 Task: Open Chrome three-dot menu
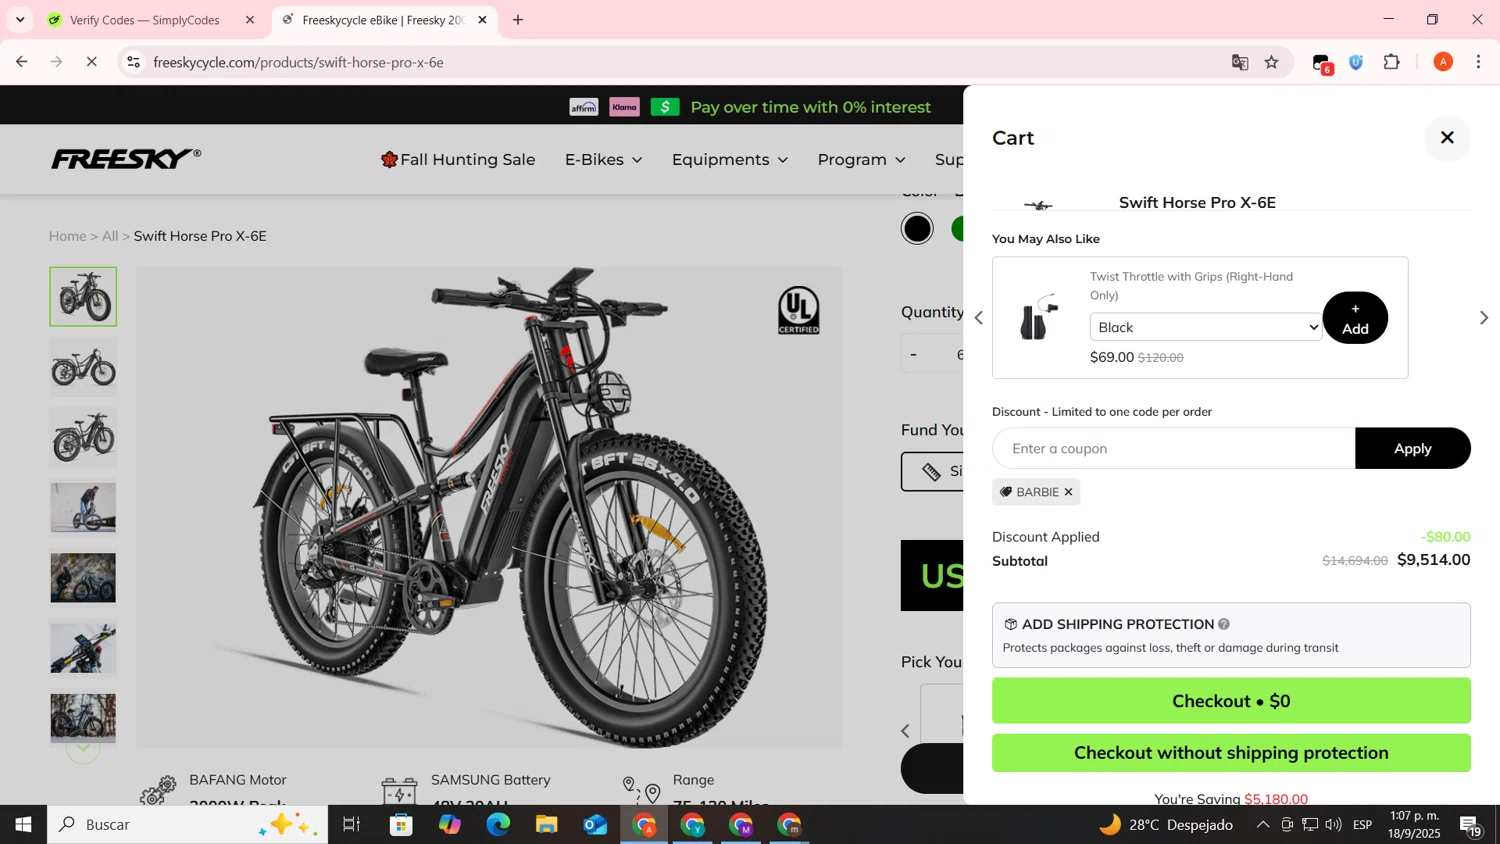point(1479,62)
